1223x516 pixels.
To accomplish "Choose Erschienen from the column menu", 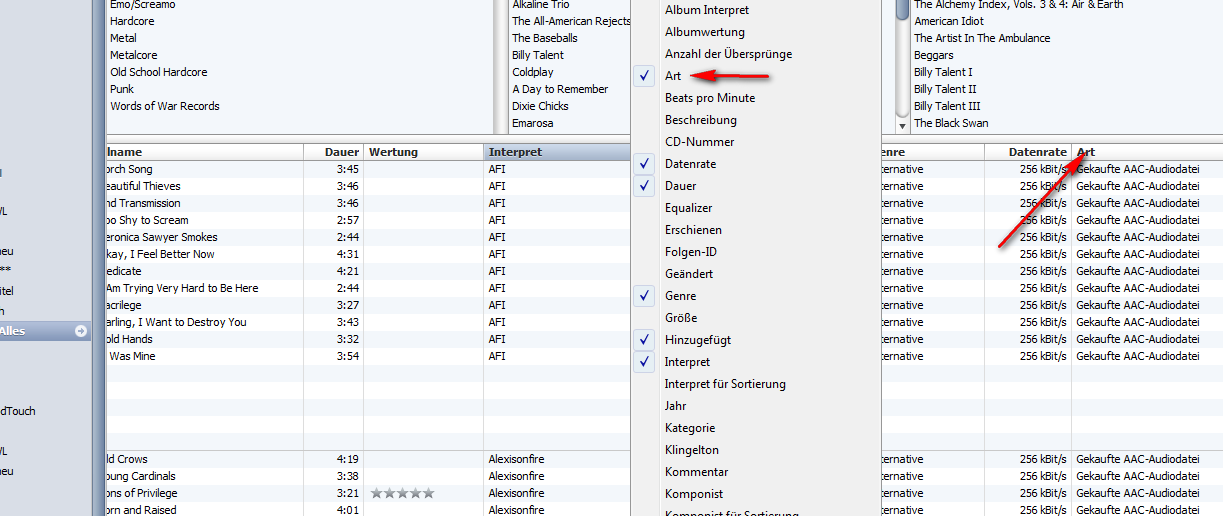I will (693, 230).
